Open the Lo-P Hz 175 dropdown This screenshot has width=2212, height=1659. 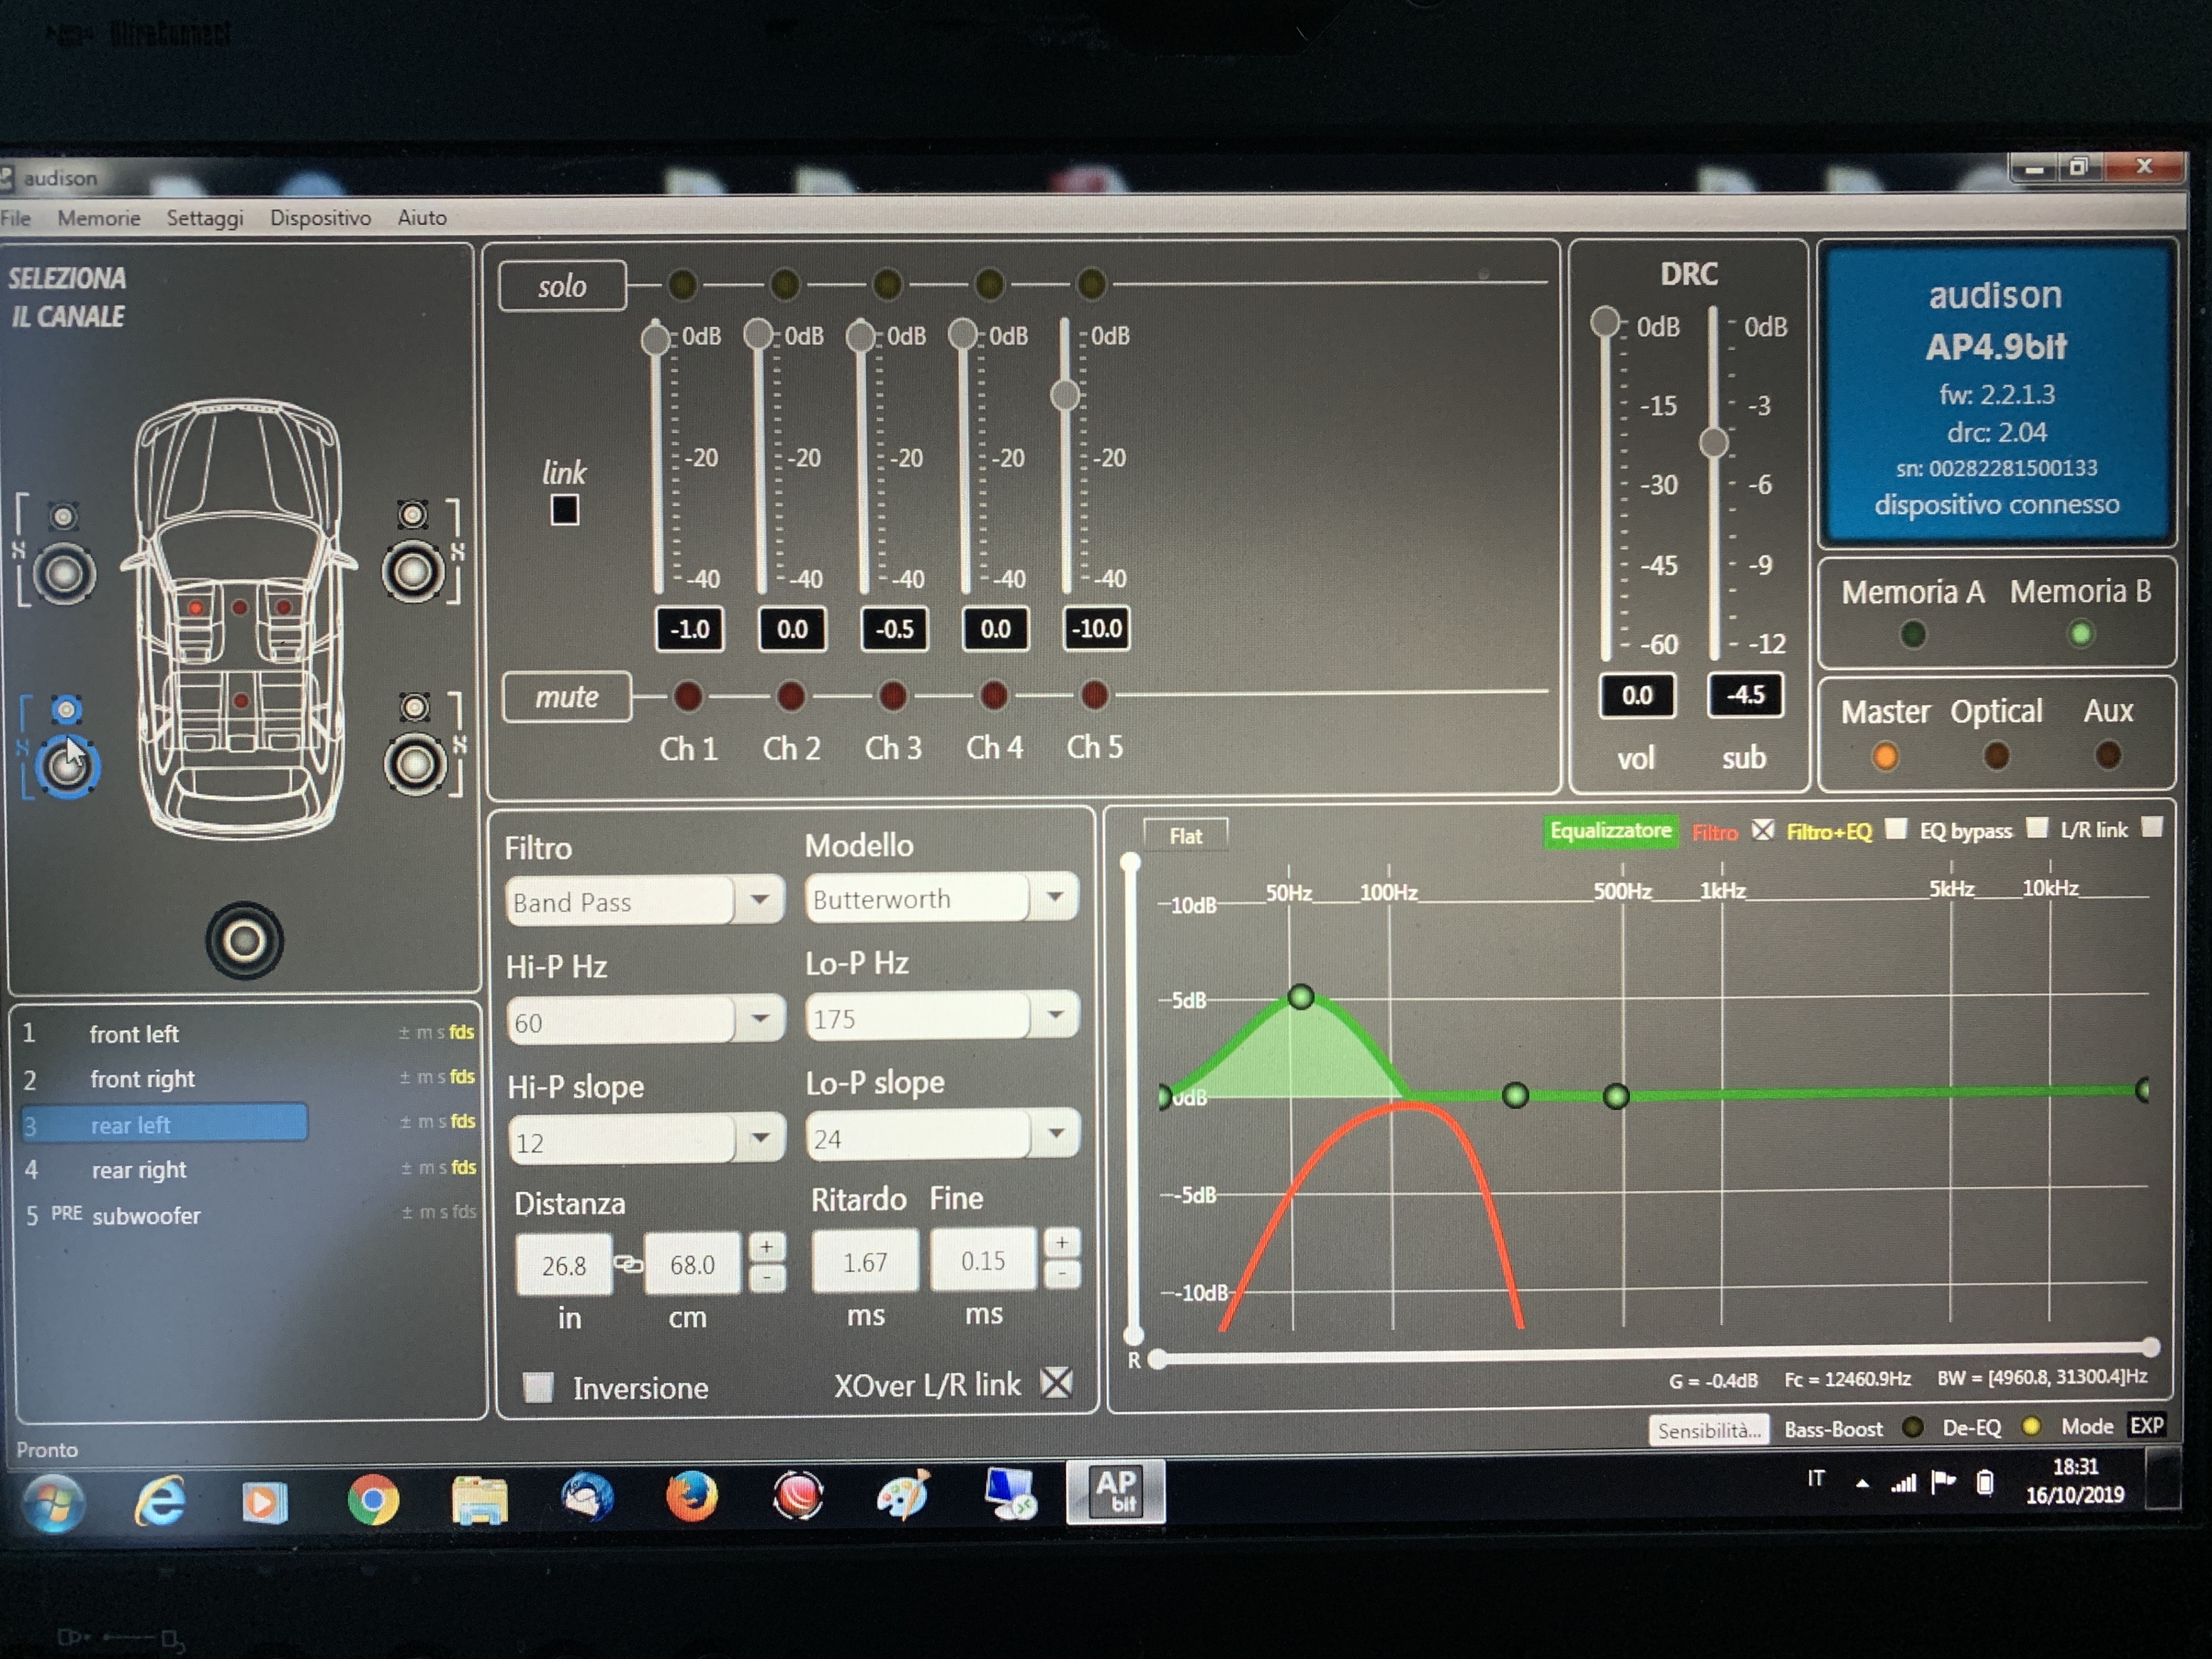pyautogui.click(x=941, y=1017)
